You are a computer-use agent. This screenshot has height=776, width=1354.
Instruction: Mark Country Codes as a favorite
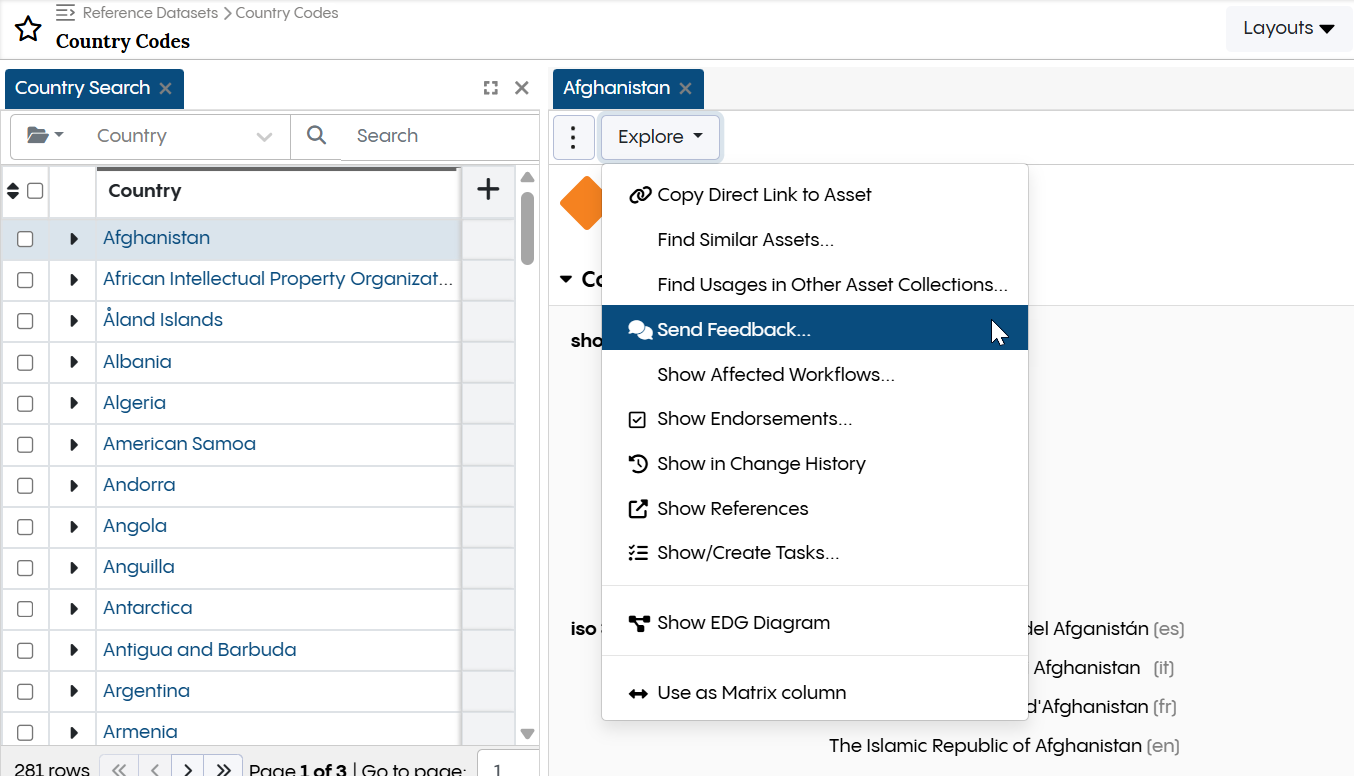[x=27, y=28]
